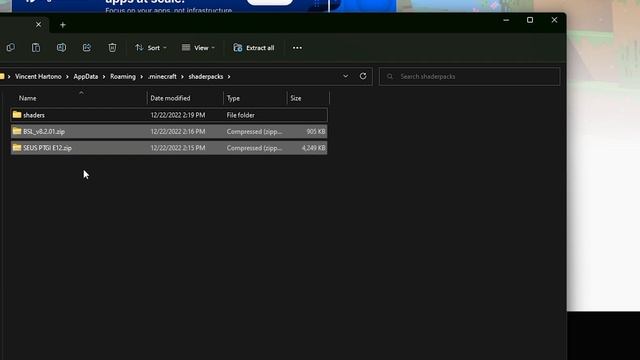Expand the address bar history dropdown
This screenshot has height=360, width=640.
click(x=346, y=76)
